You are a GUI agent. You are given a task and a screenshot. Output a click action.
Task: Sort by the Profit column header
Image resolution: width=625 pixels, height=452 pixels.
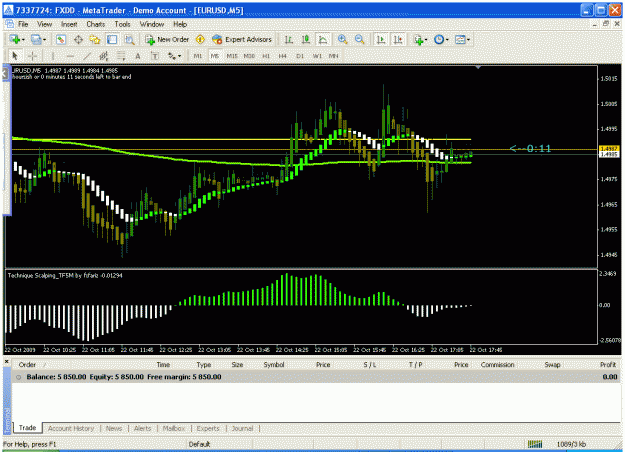[608, 365]
